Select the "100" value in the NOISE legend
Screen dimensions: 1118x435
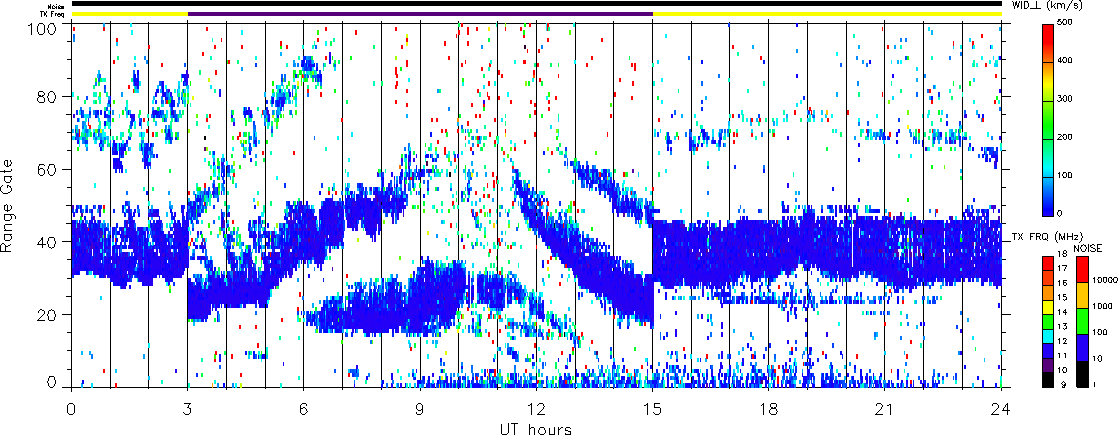click(1099, 333)
